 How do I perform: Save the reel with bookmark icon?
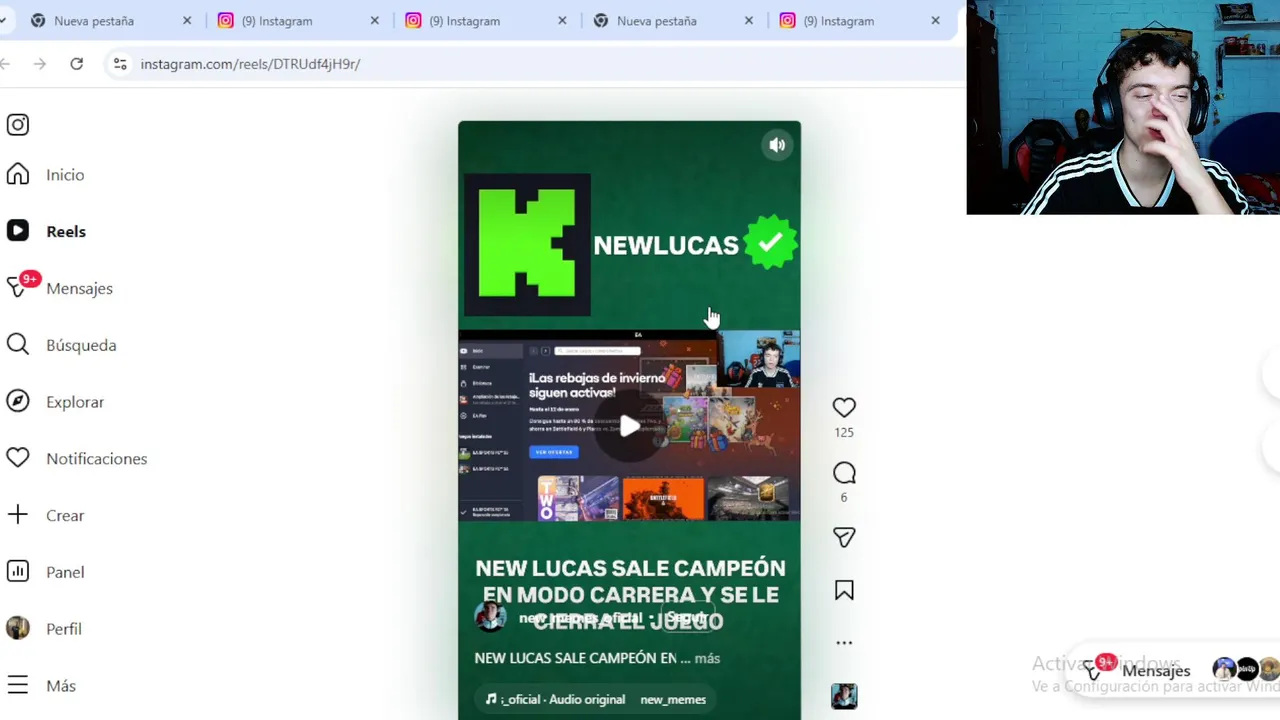(844, 591)
